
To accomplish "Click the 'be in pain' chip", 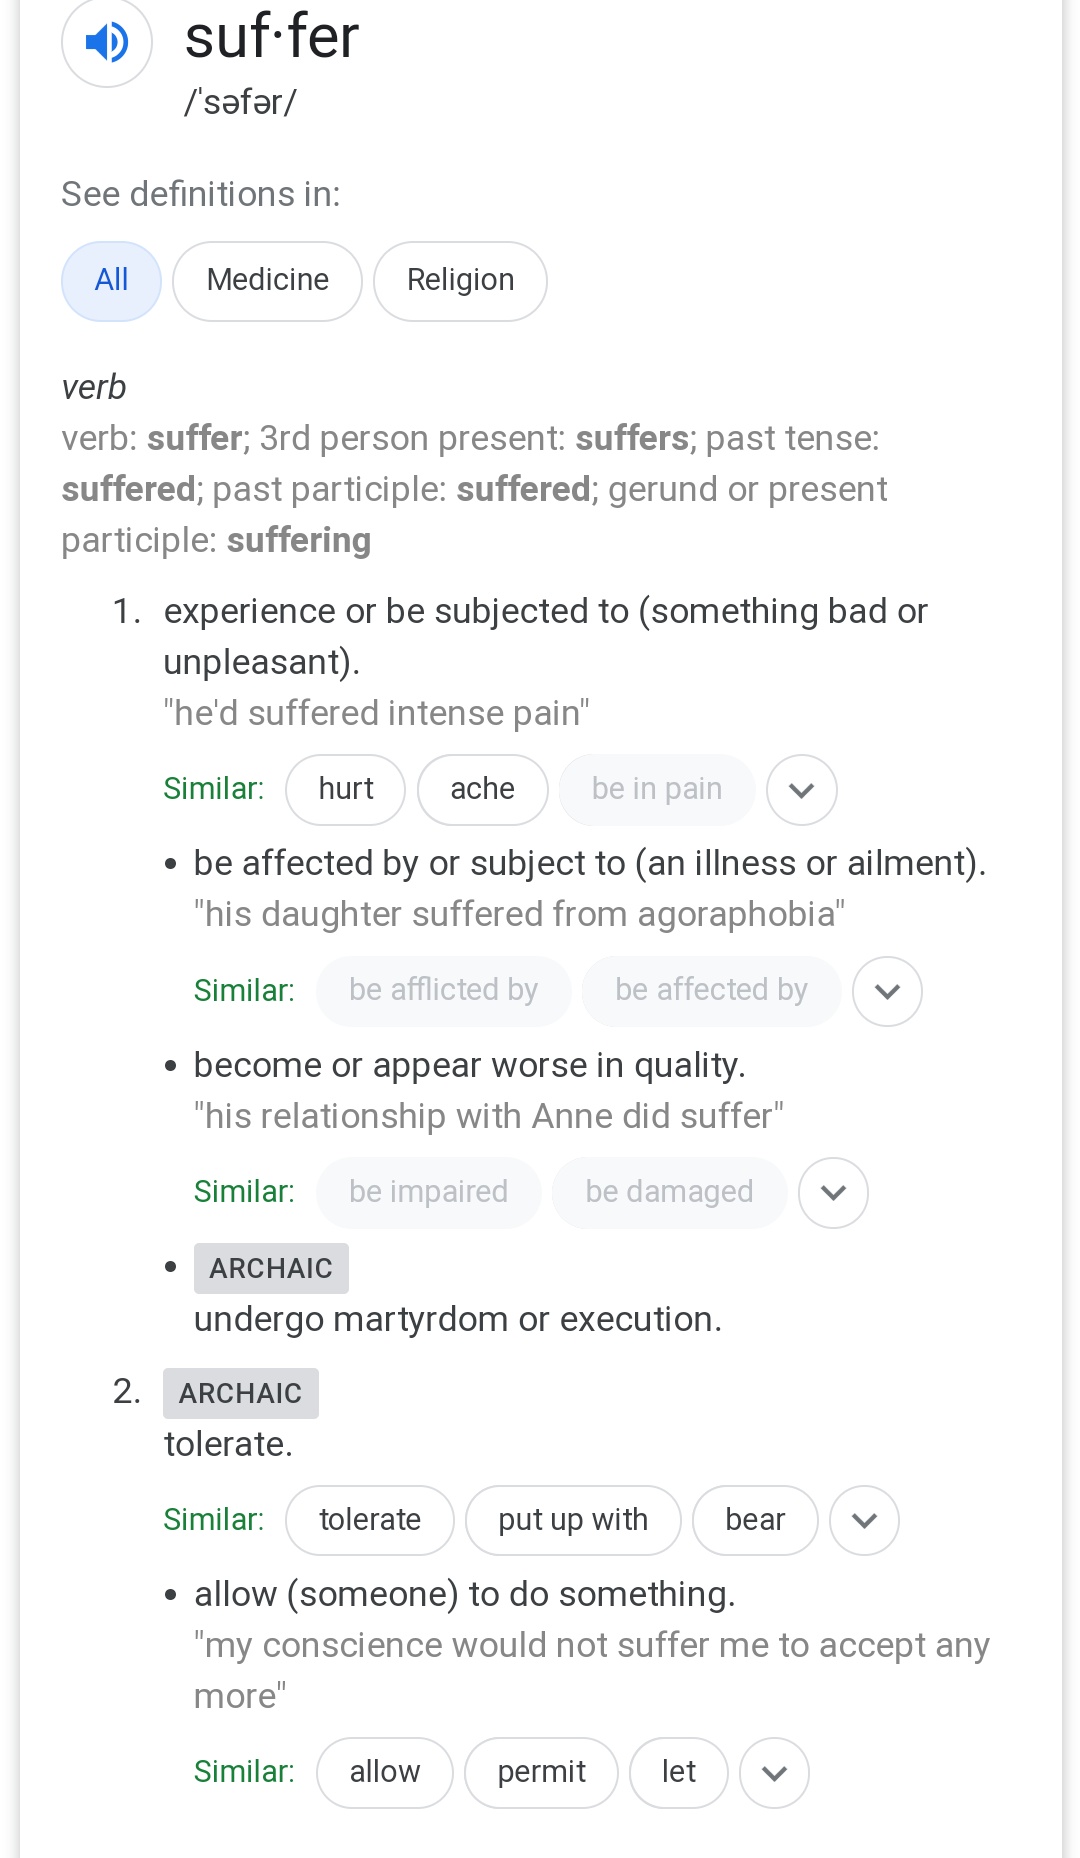I will [656, 790].
